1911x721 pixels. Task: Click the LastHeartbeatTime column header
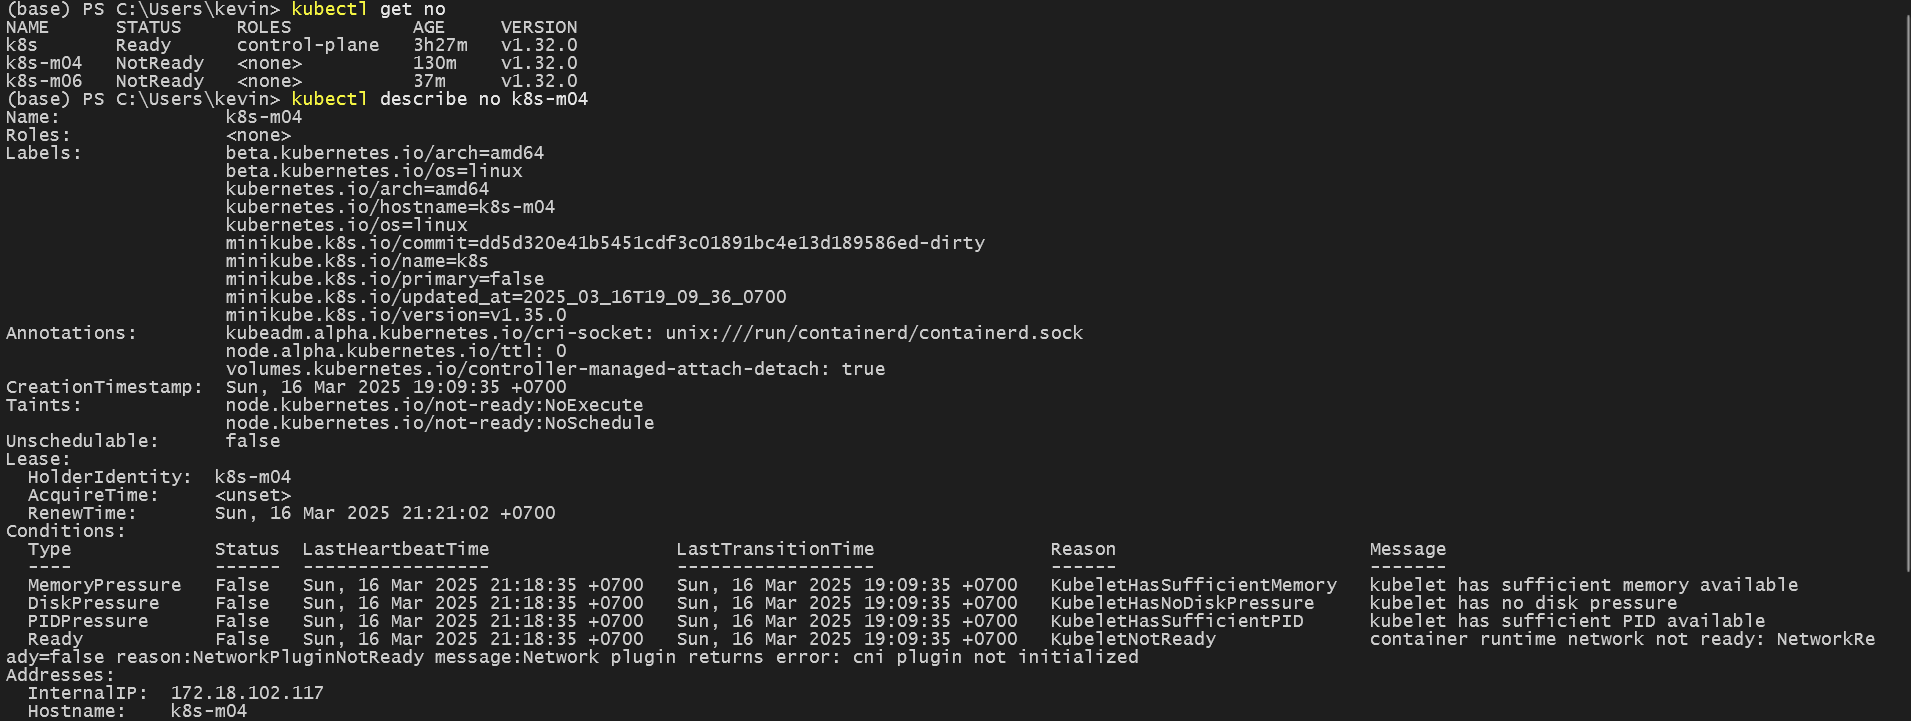(395, 549)
